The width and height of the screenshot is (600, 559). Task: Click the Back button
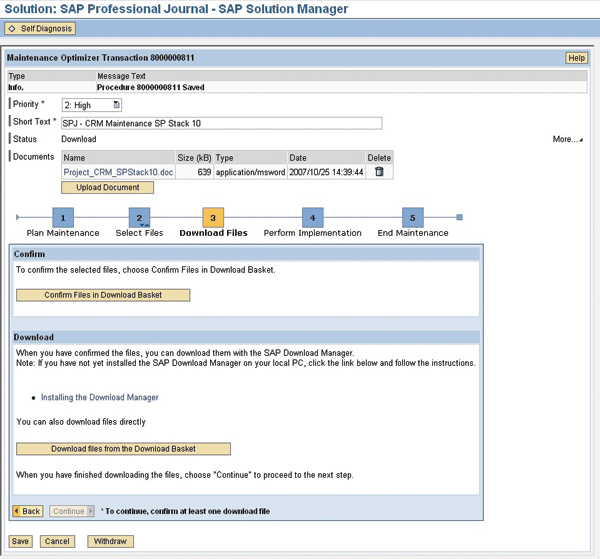tap(28, 511)
